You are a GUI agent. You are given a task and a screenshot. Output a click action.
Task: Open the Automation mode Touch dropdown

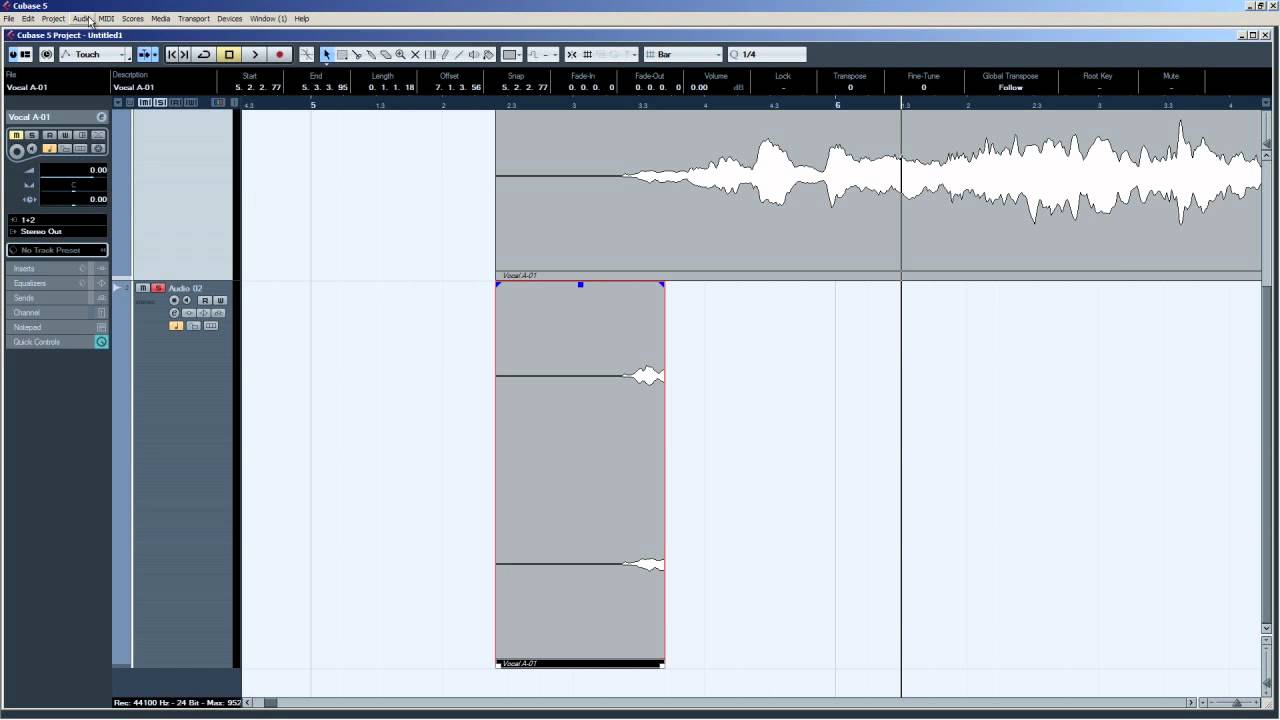(95, 54)
